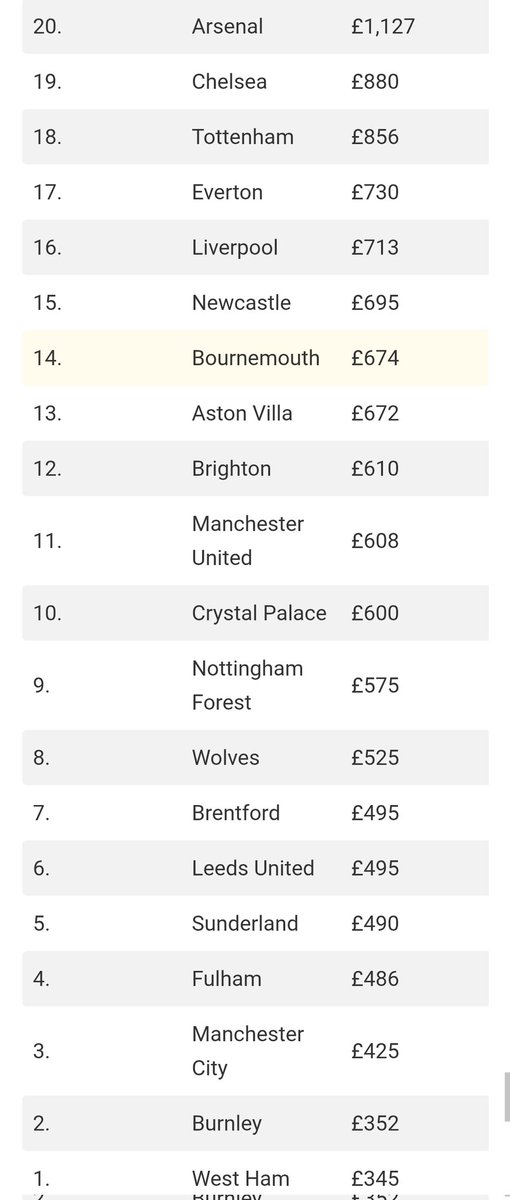The image size is (510, 1200).
Task: Select Aston Villa entry
Action: [242, 413]
